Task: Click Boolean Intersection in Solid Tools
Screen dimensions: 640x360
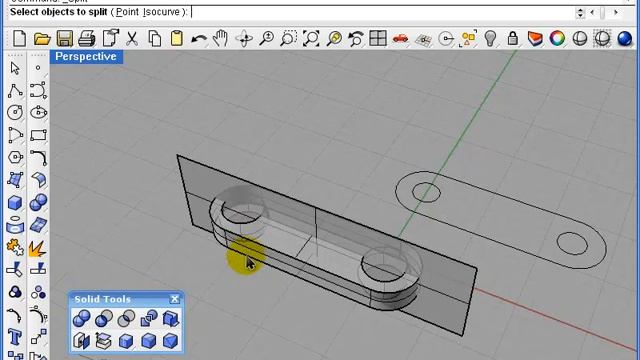Action: (x=126, y=318)
